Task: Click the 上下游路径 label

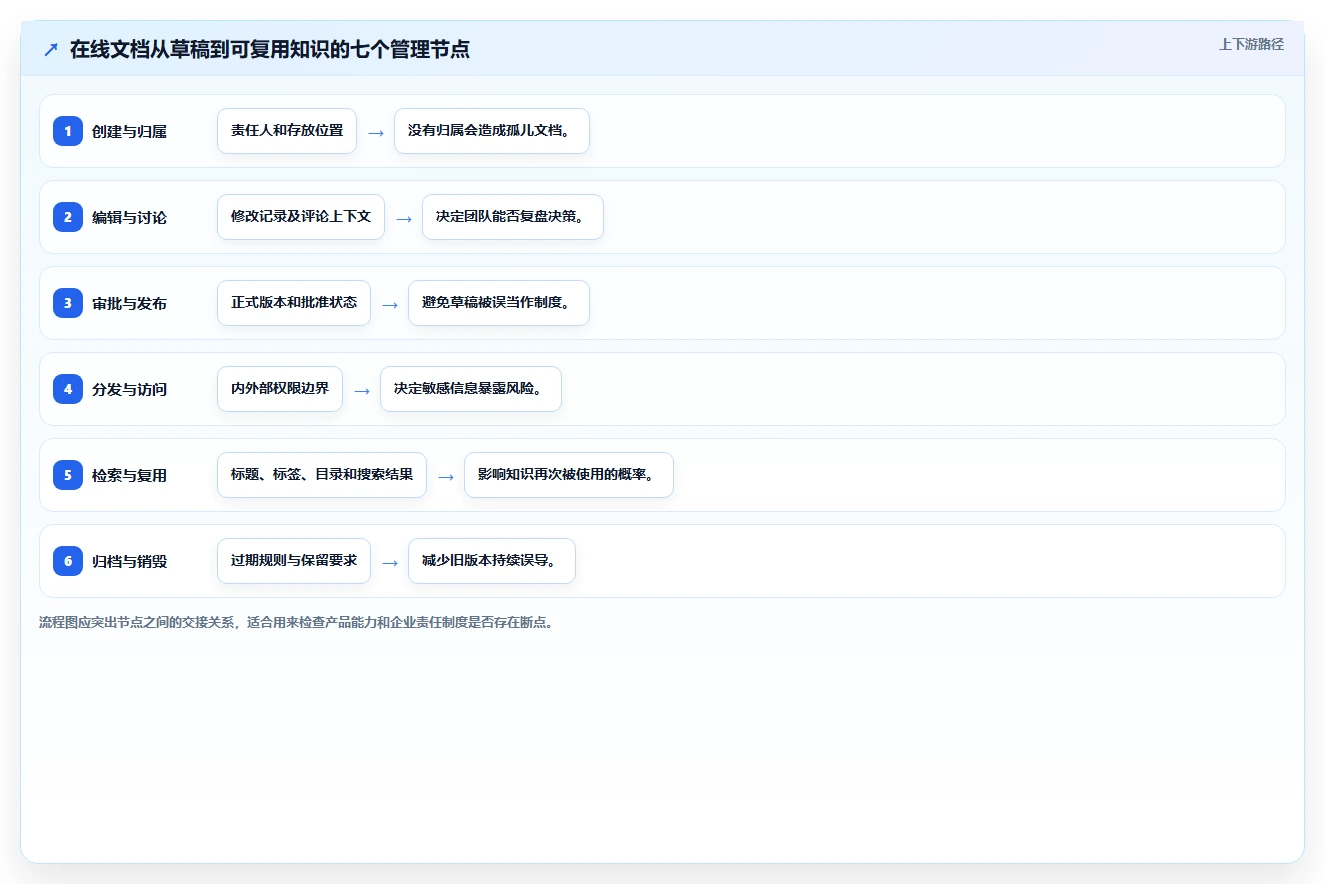Action: tap(1251, 45)
